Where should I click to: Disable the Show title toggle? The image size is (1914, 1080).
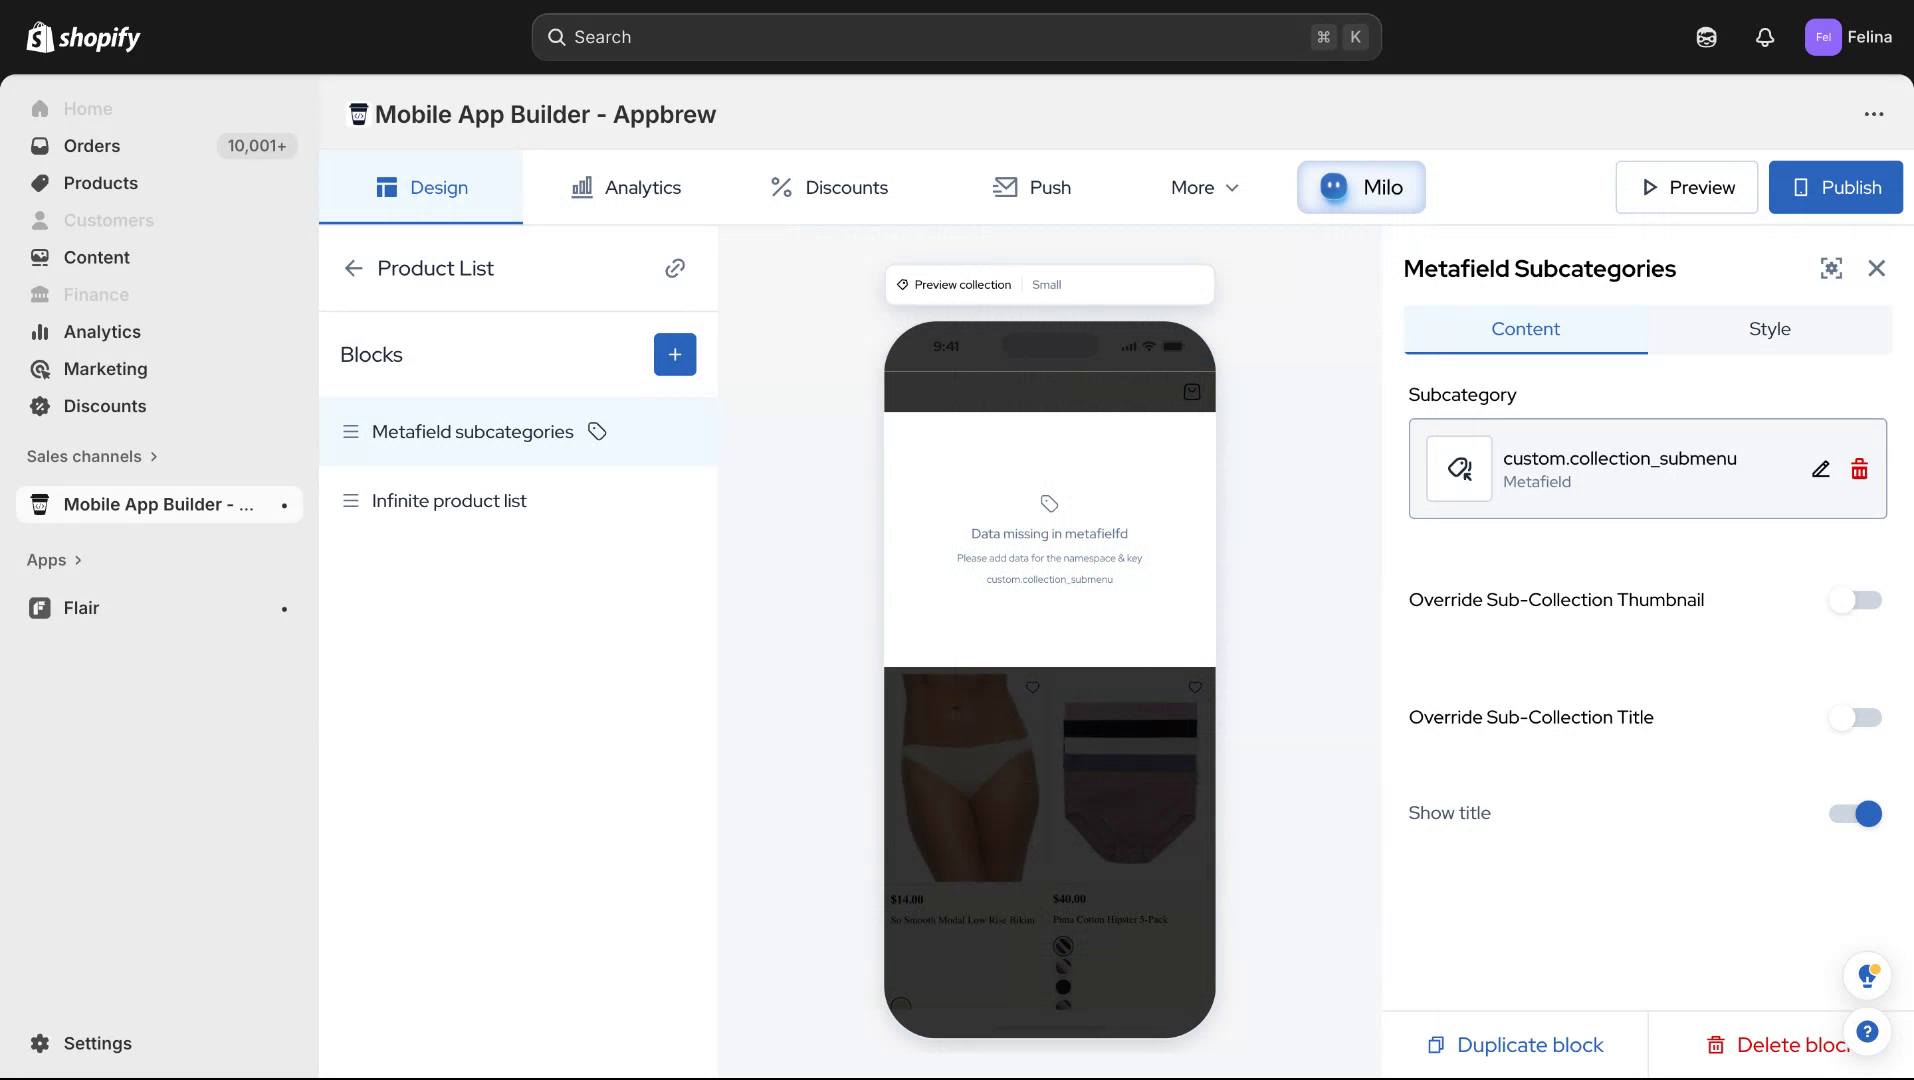pos(1853,814)
